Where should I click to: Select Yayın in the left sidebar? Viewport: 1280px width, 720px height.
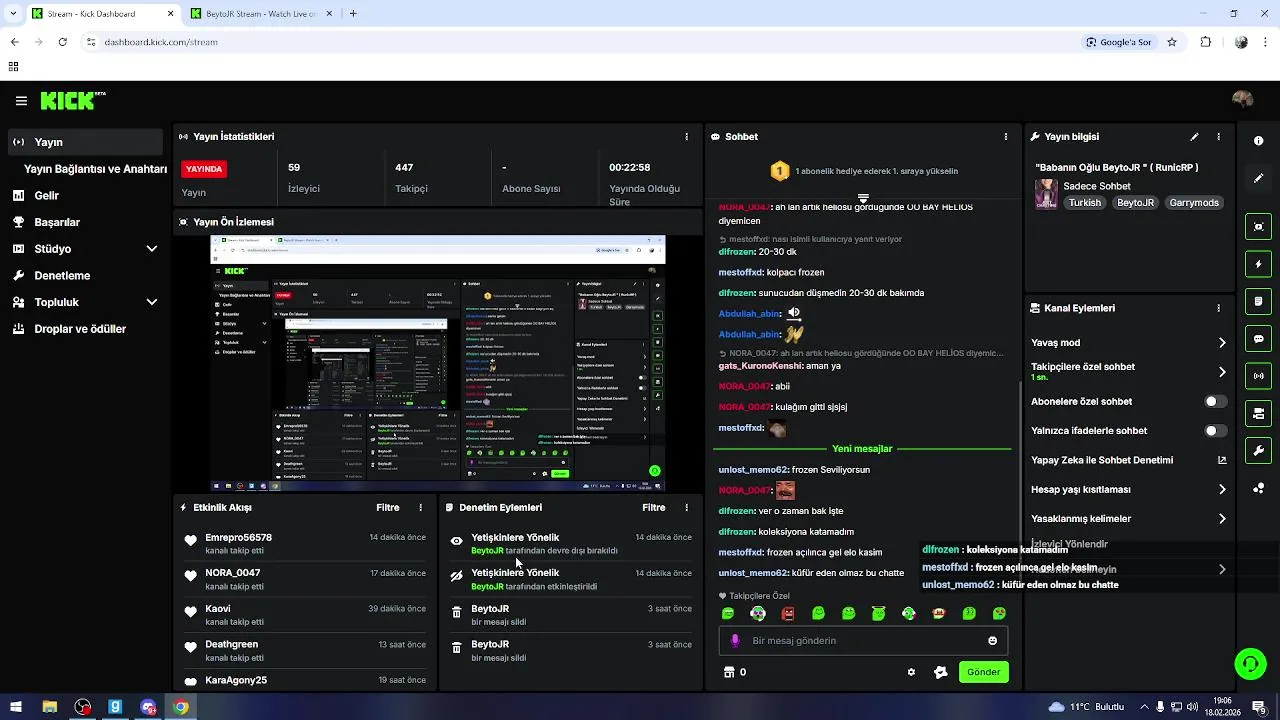(84, 142)
